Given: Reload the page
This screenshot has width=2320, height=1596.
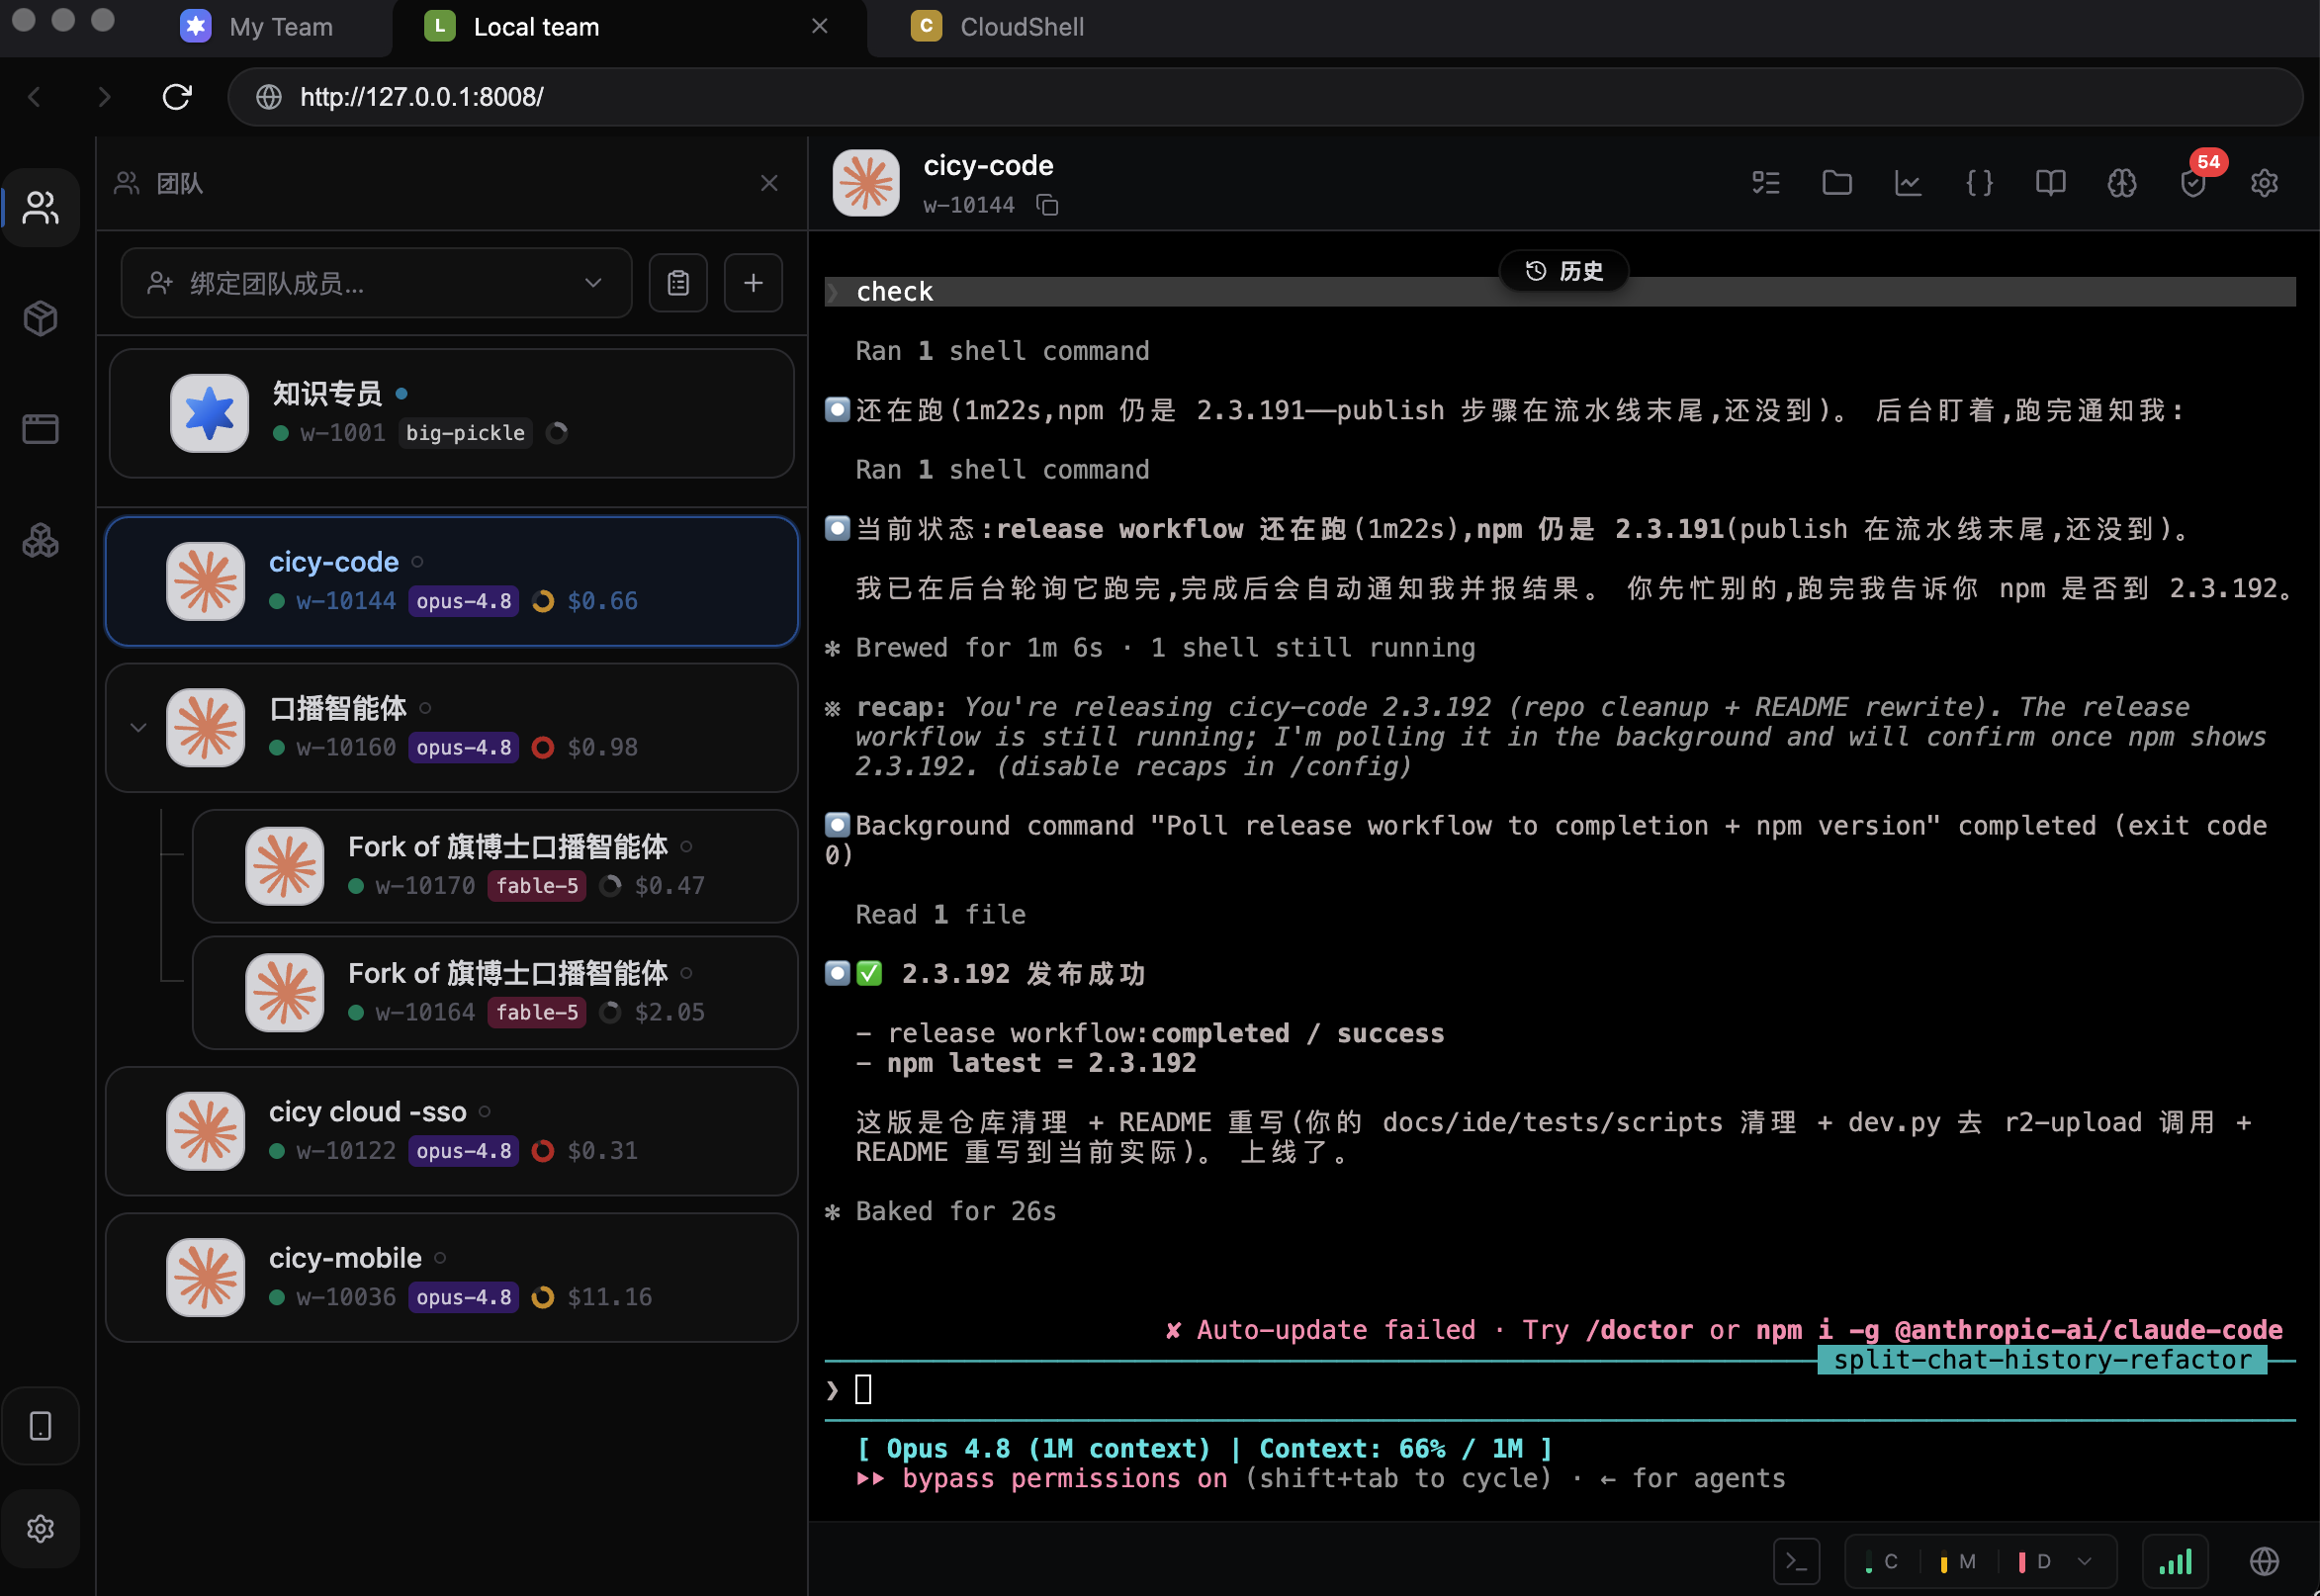Looking at the screenshot, I should [177, 97].
